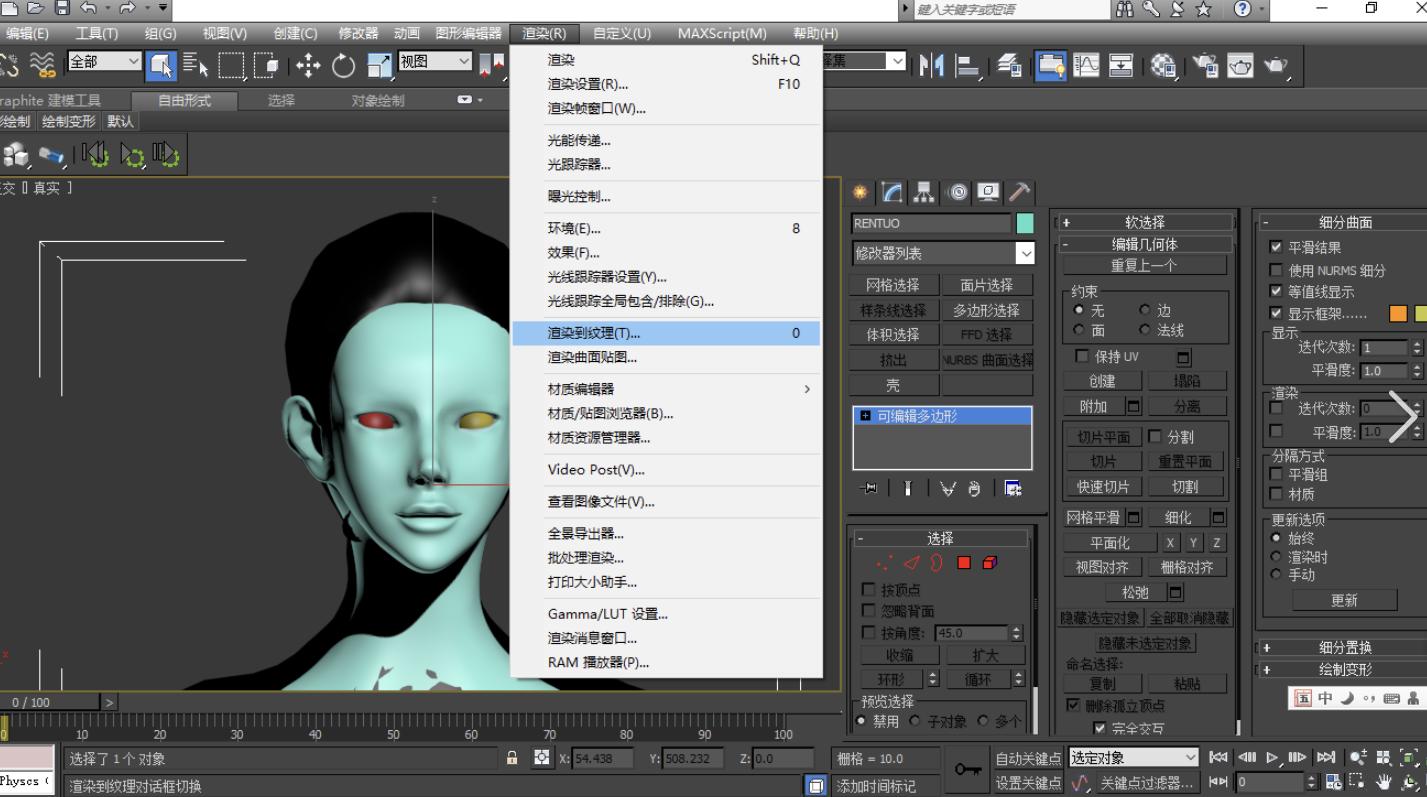This screenshot has width=1427, height=797.
Task: Select Polygon sub-object level red square
Action: click(964, 563)
